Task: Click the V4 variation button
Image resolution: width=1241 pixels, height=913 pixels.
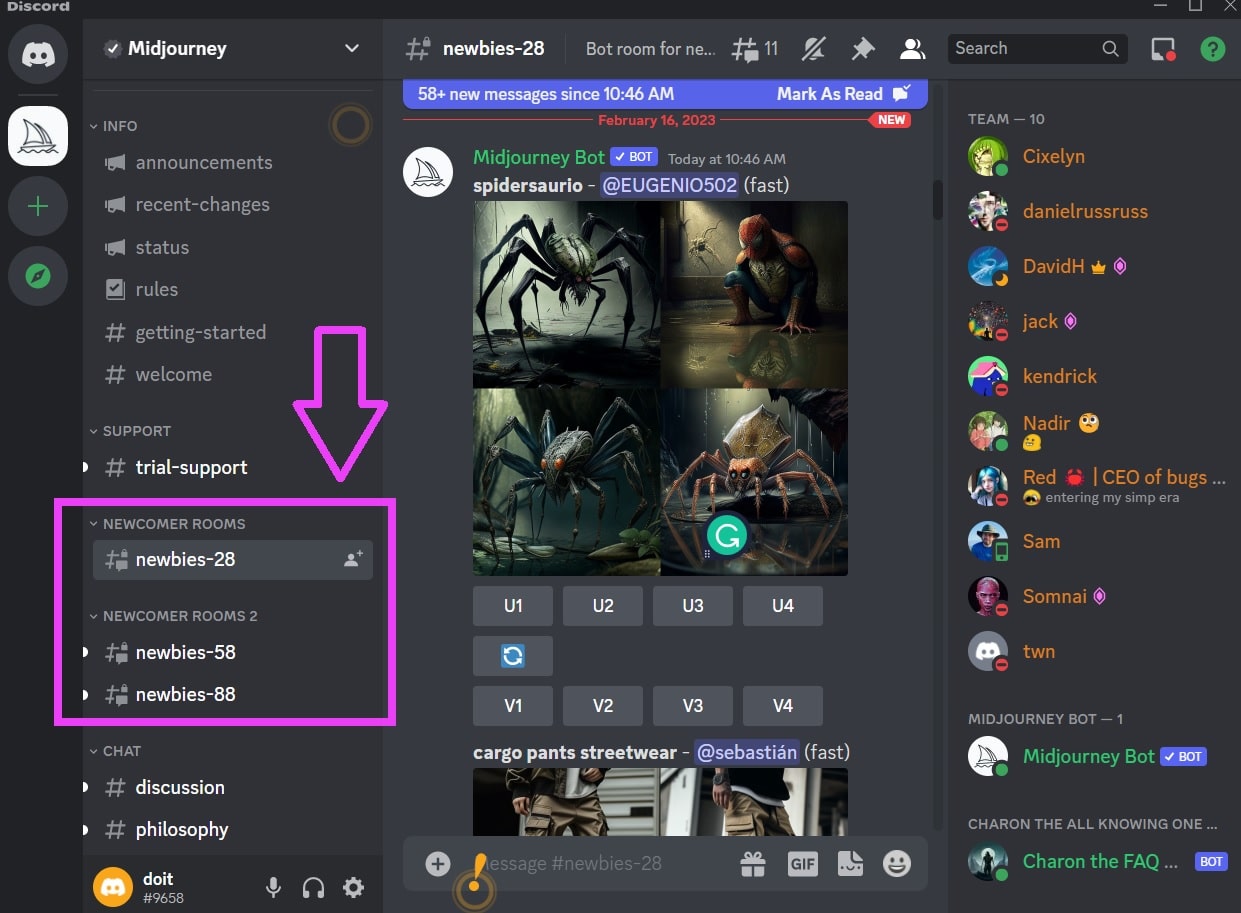Action: 783,706
